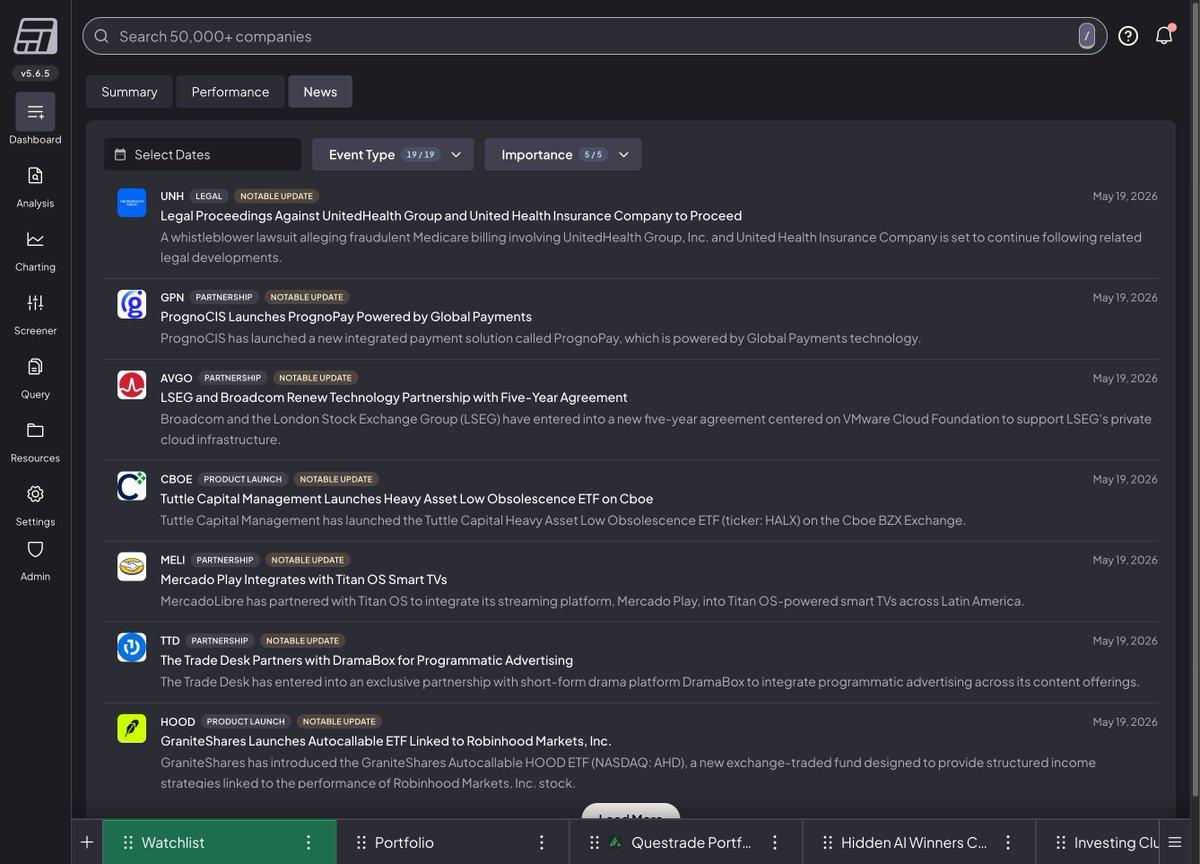Open the Query sidebar icon

(x=35, y=367)
